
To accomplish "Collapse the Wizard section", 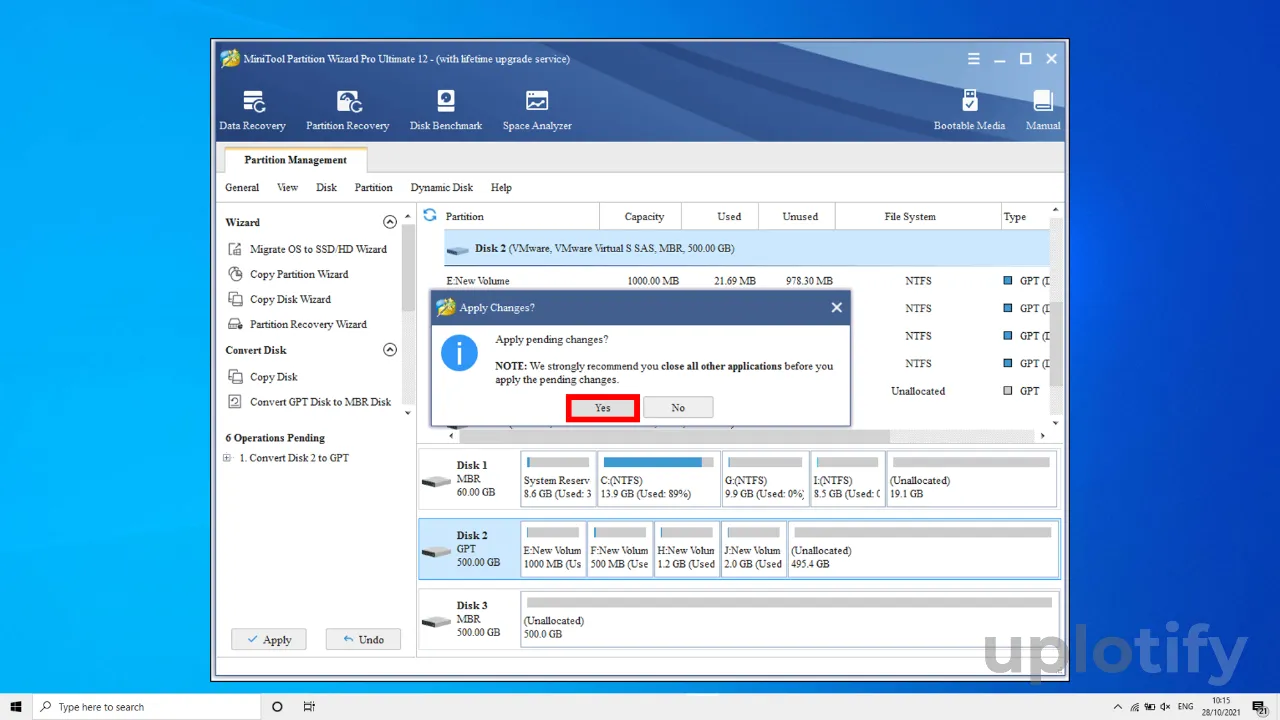I will pyautogui.click(x=390, y=222).
